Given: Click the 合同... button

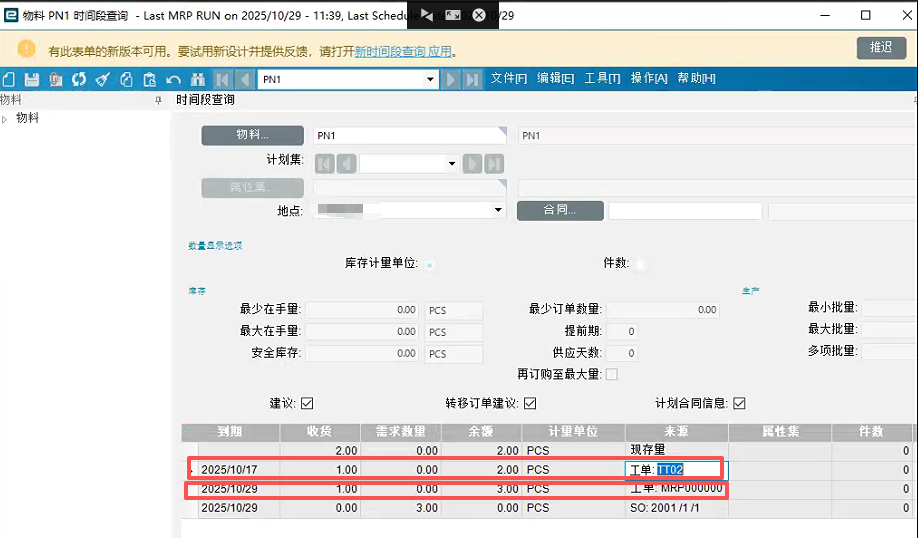Looking at the screenshot, I should click(x=560, y=210).
